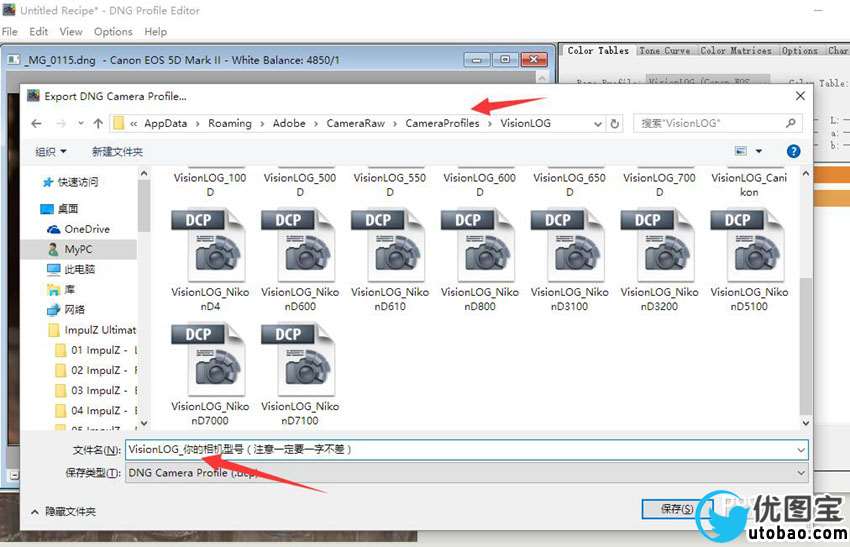850x547 pixels.
Task: Open the 04 ImpulZ folder
Action: [96, 410]
